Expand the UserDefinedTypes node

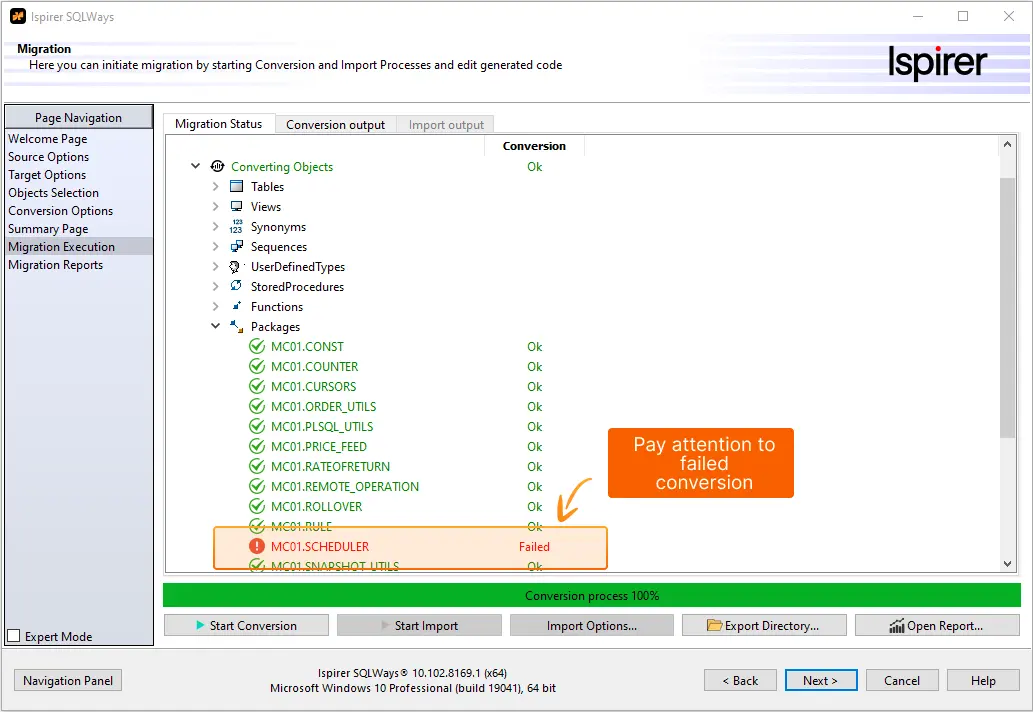tap(215, 266)
